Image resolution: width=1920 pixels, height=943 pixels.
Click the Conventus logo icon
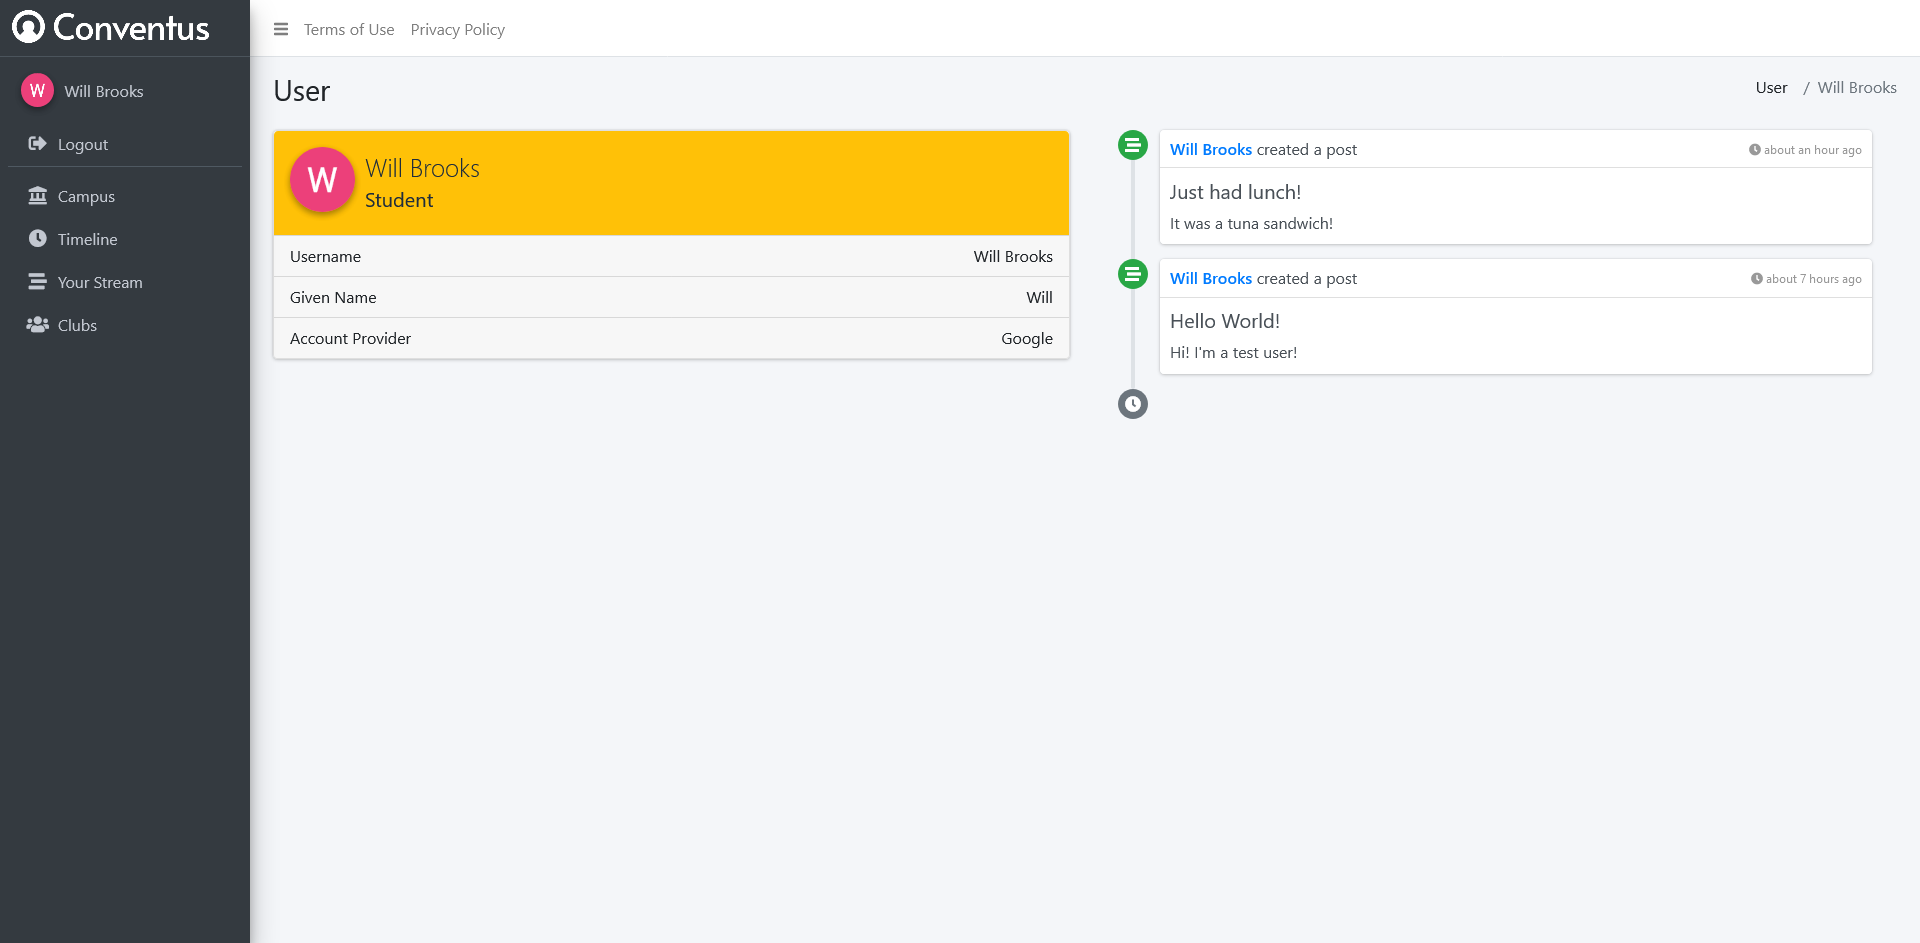click(x=28, y=27)
